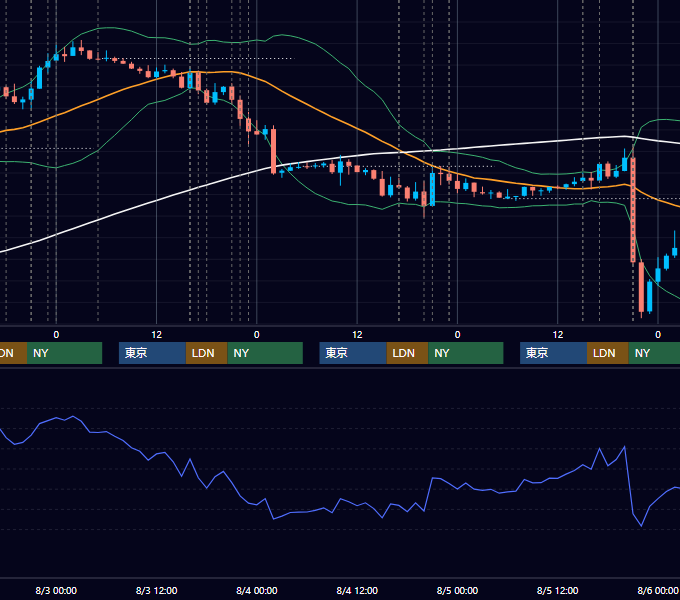680x600 pixels.
Task: Click the hour label 12 above 8/3 12:00
Action: click(157, 335)
